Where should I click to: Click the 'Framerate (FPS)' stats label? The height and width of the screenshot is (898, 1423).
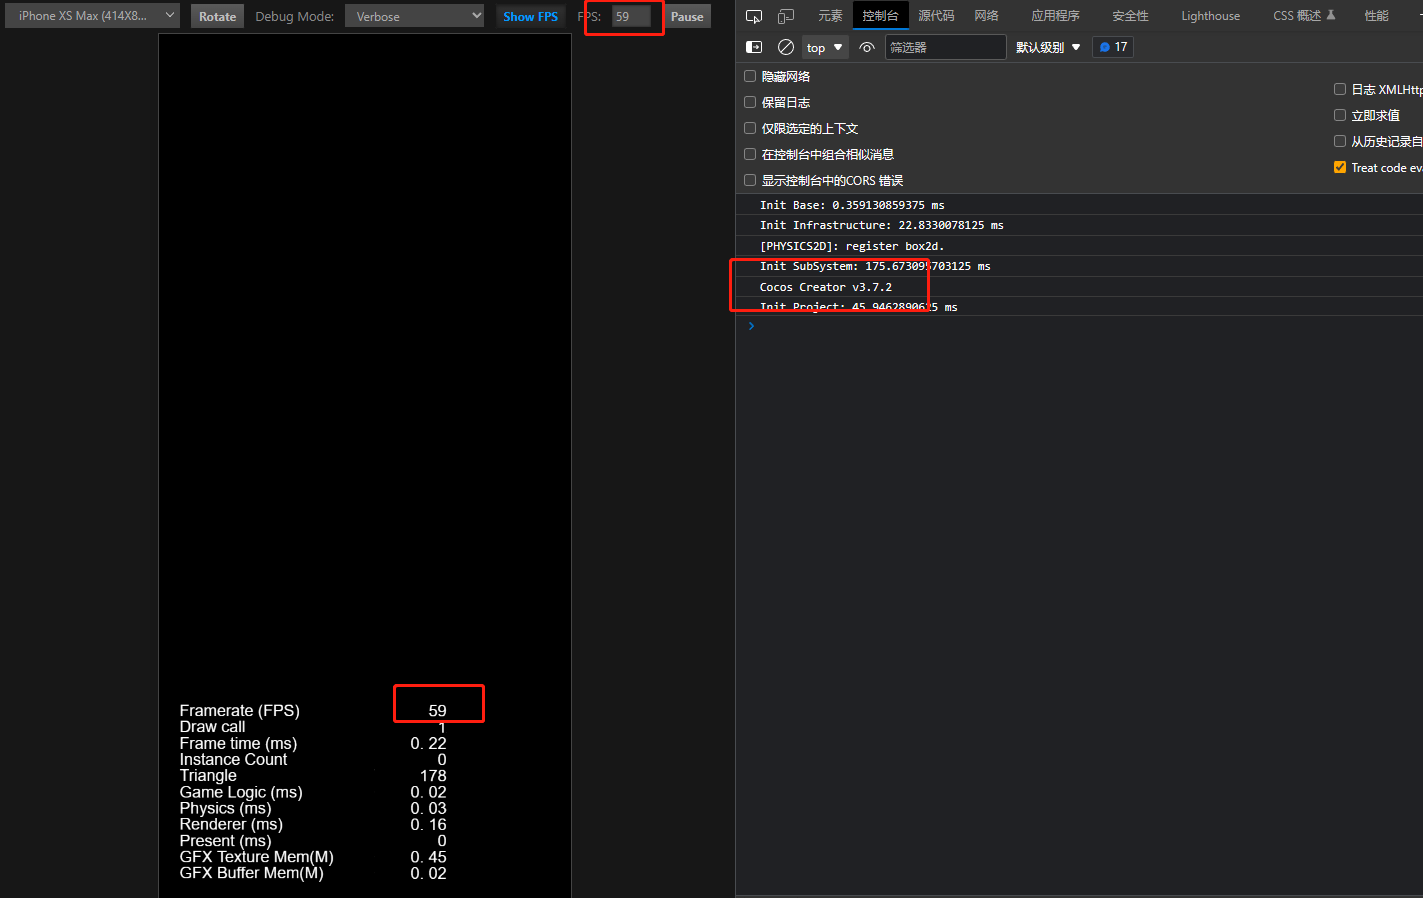point(239,711)
